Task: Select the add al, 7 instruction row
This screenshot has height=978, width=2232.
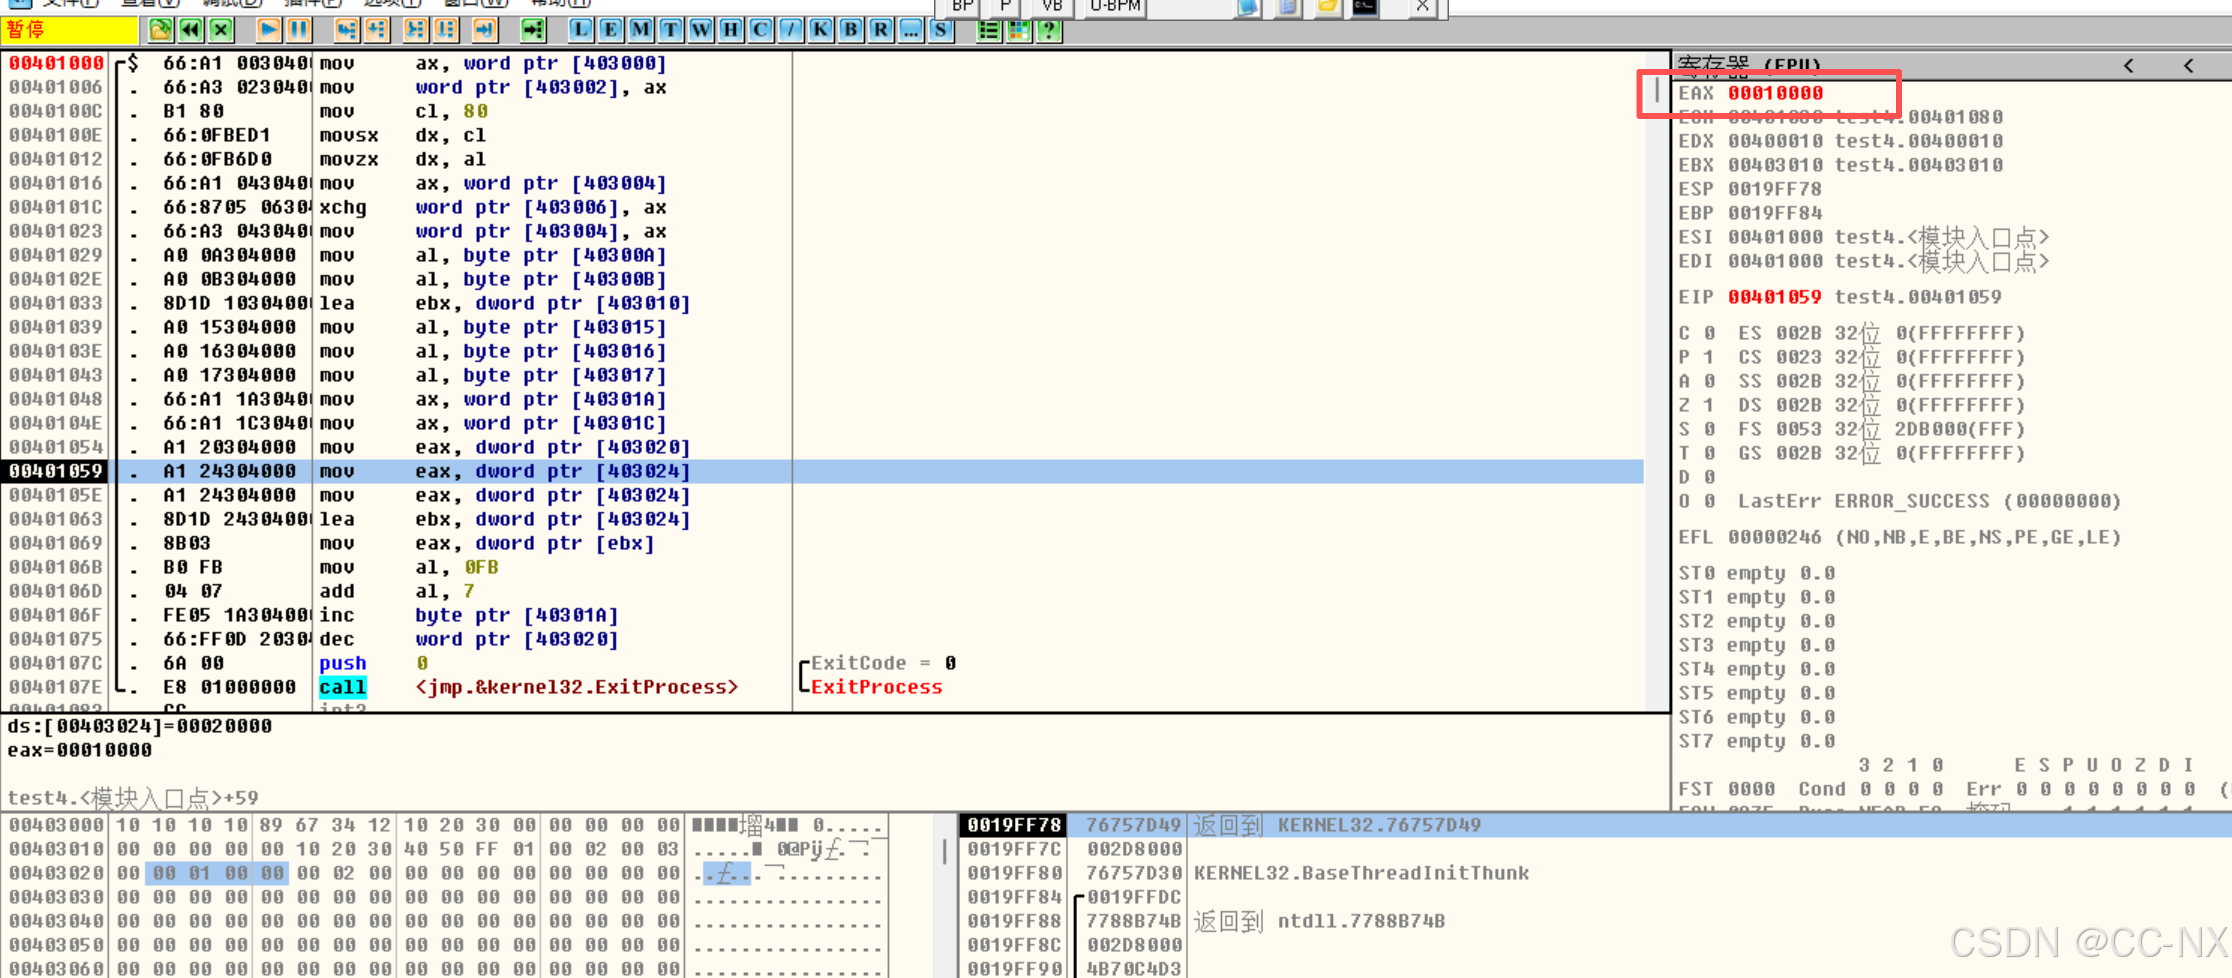Action: (825, 591)
